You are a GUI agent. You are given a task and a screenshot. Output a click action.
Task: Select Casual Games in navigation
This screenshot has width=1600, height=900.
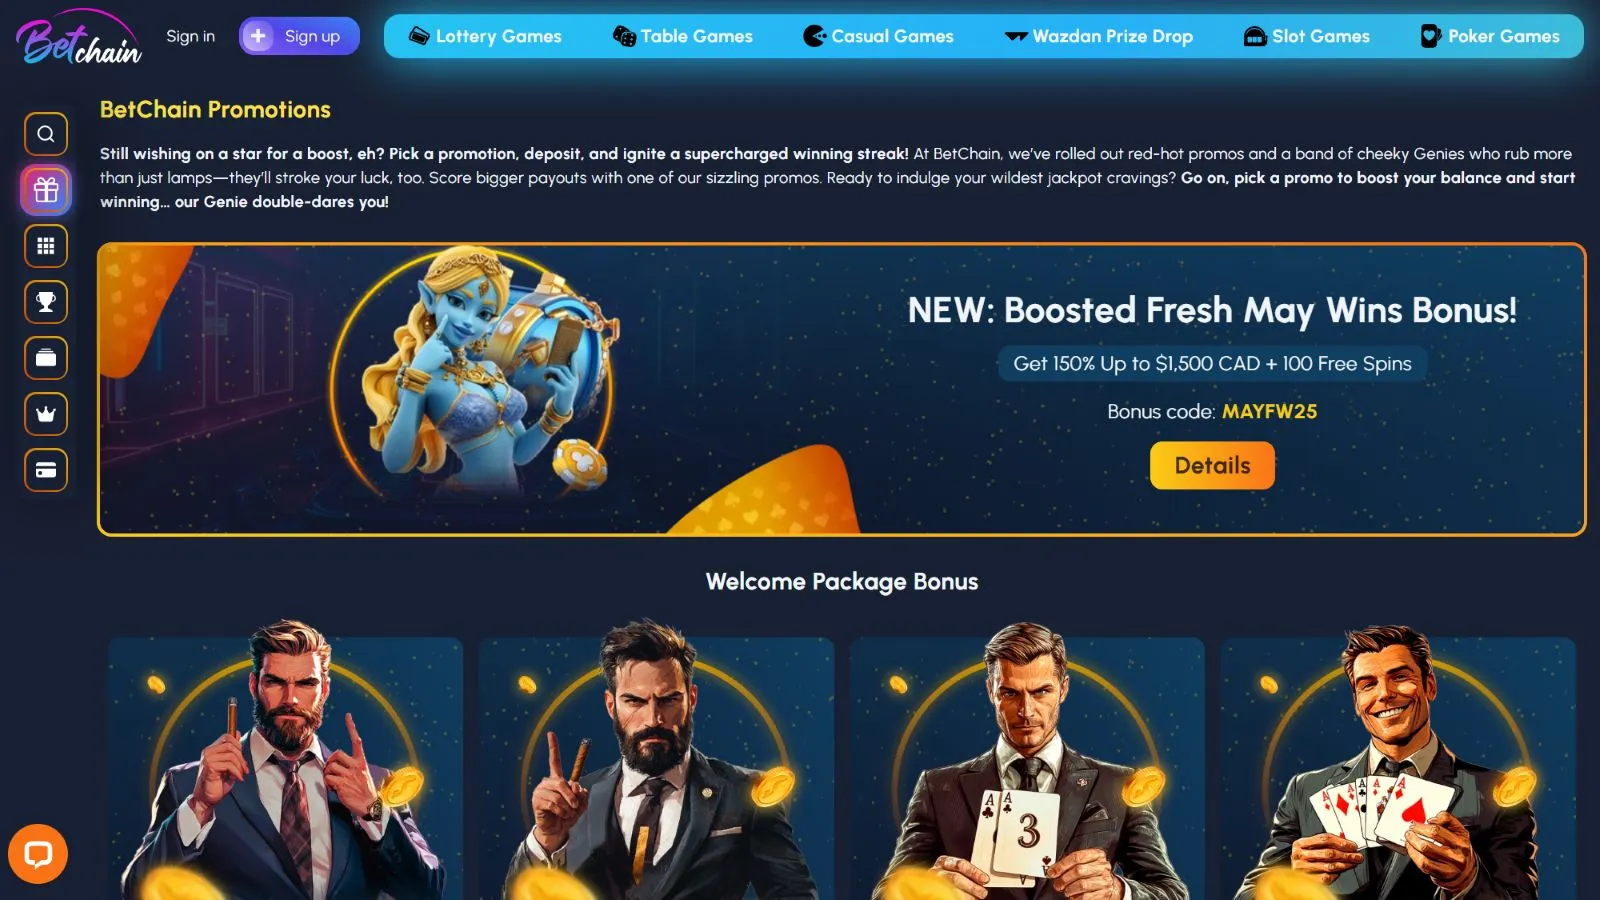[x=879, y=36]
